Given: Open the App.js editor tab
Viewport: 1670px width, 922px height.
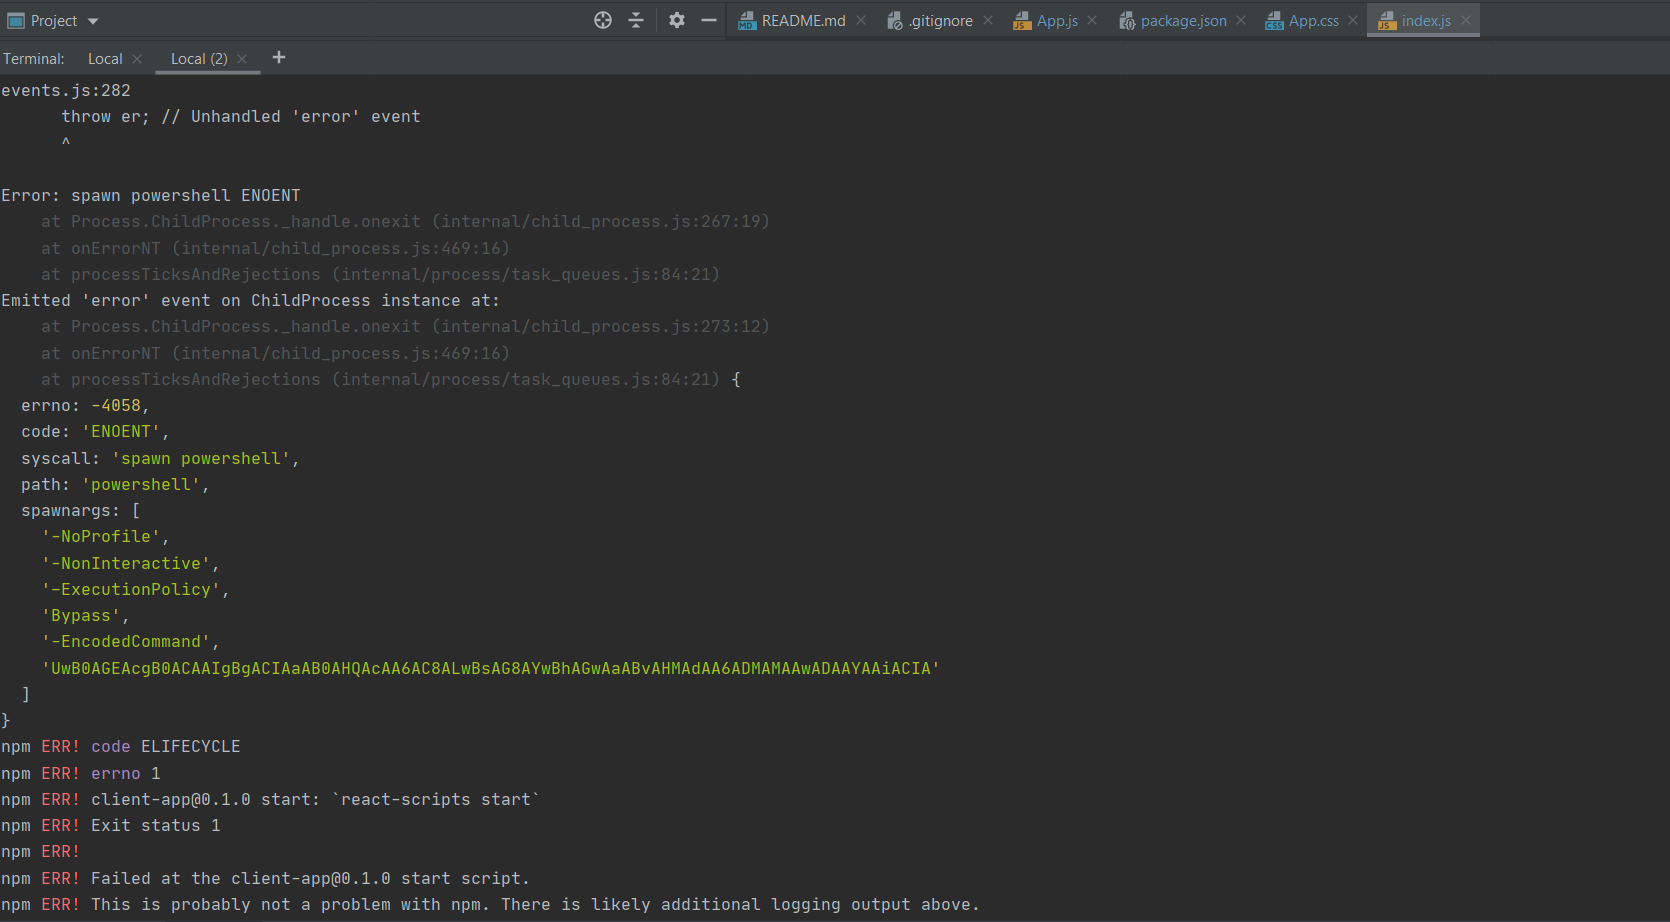Looking at the screenshot, I should (x=1057, y=21).
